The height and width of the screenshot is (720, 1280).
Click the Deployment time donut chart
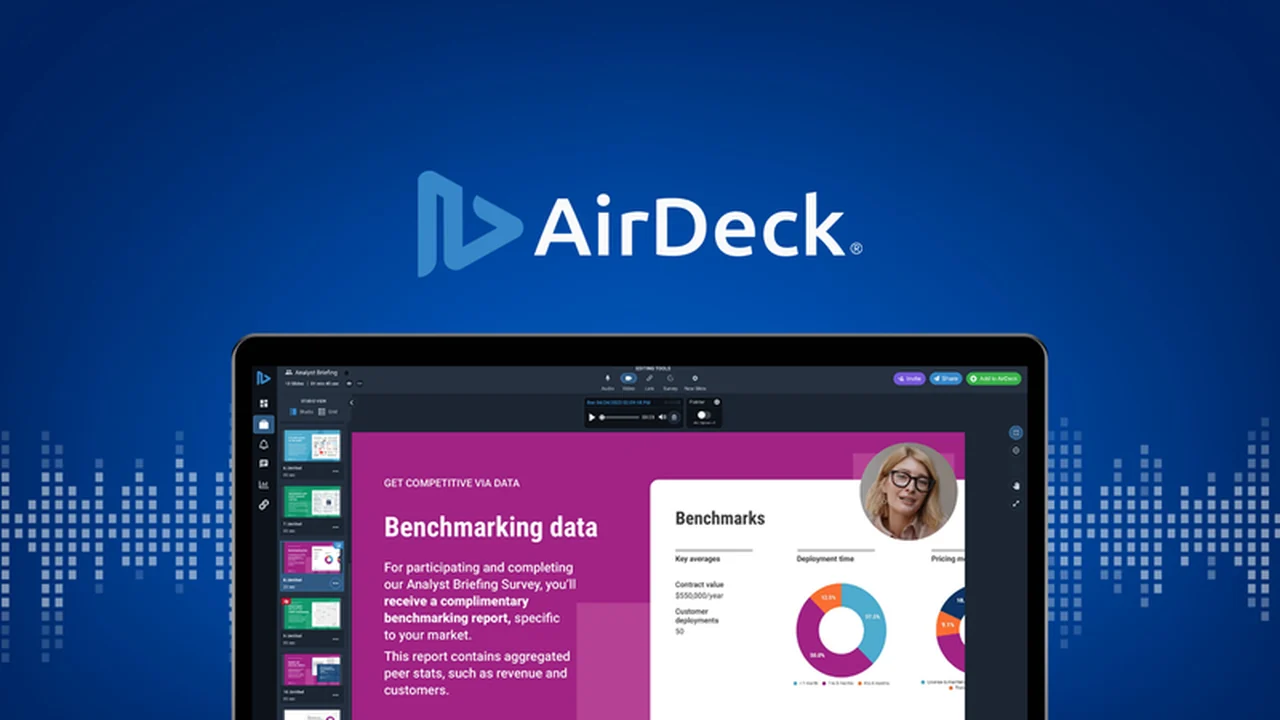click(x=841, y=629)
